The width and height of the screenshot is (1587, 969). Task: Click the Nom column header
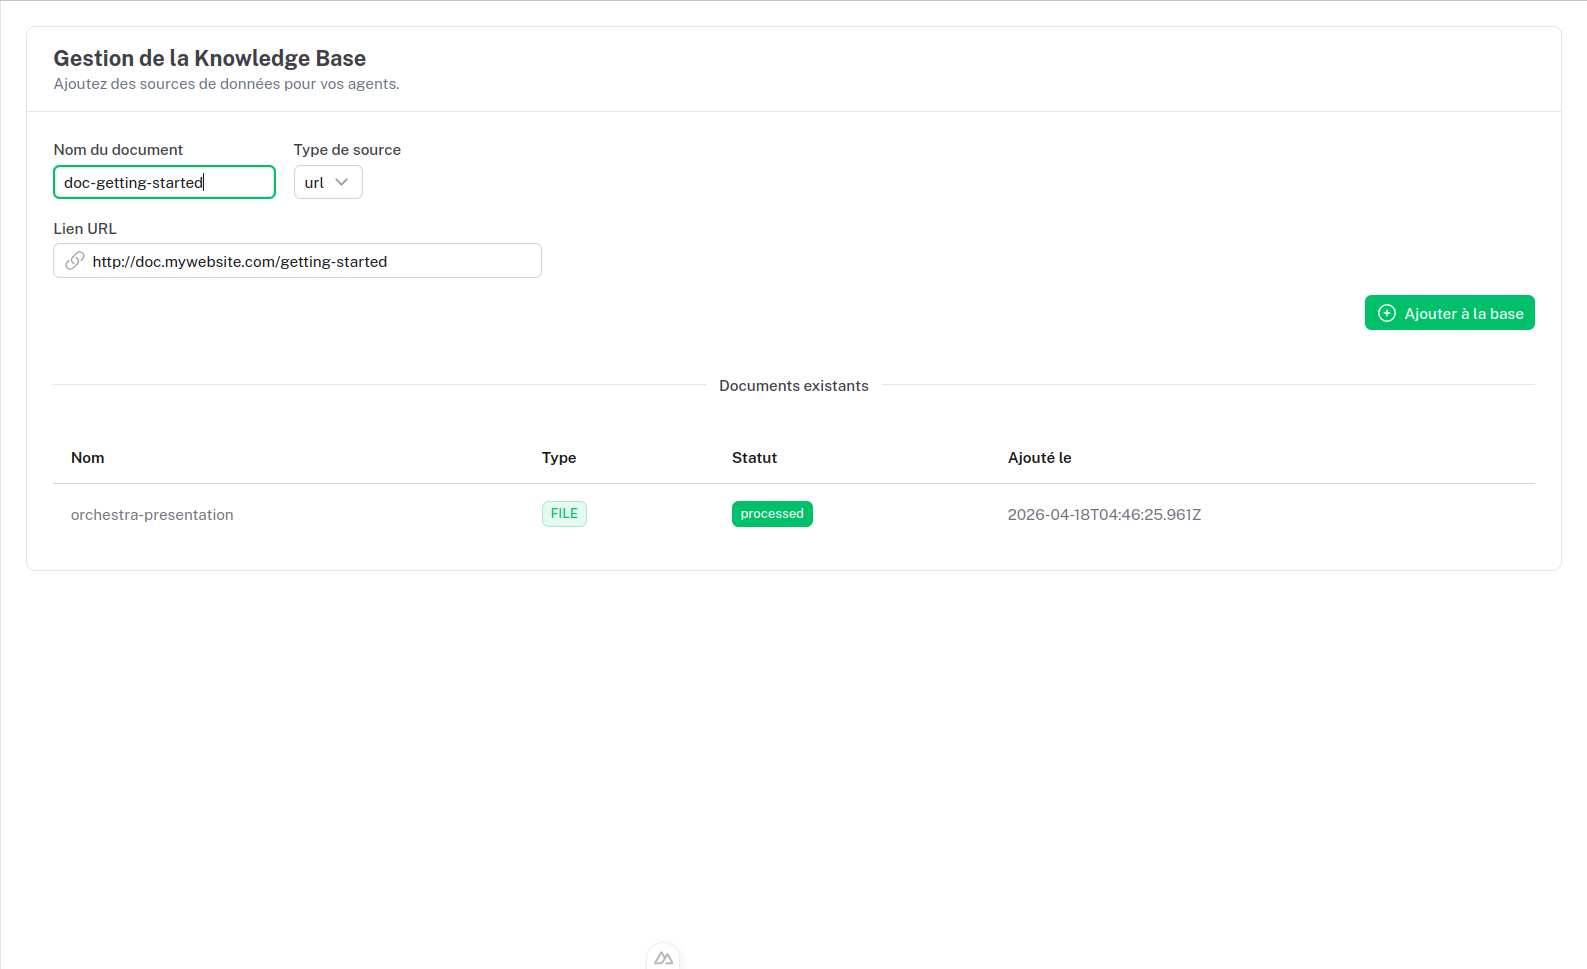pyautogui.click(x=88, y=458)
